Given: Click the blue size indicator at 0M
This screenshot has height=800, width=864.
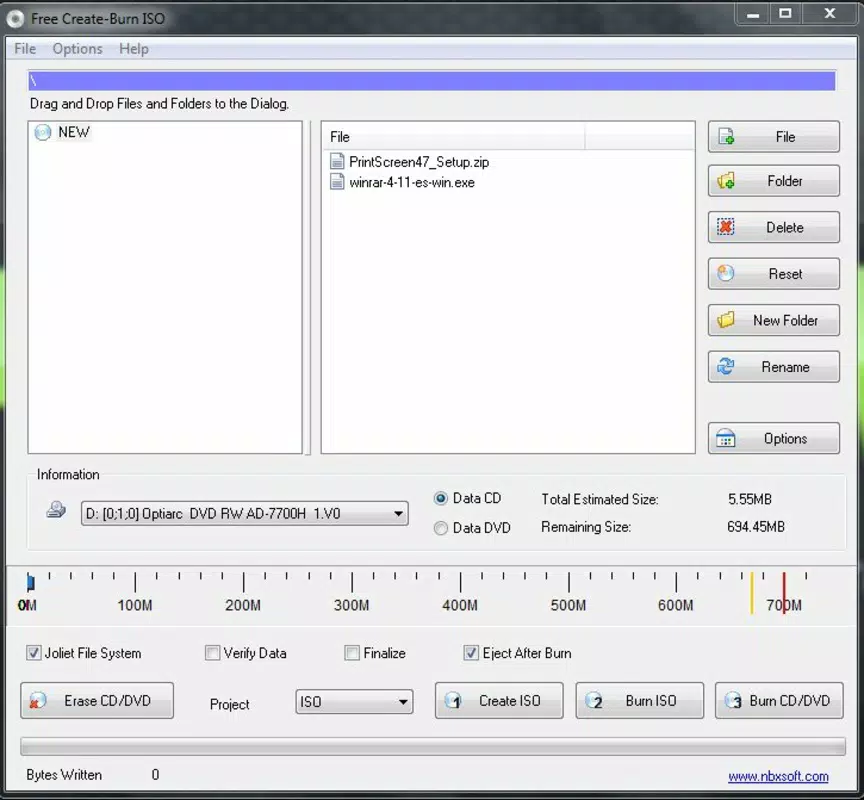Looking at the screenshot, I should (x=31, y=582).
